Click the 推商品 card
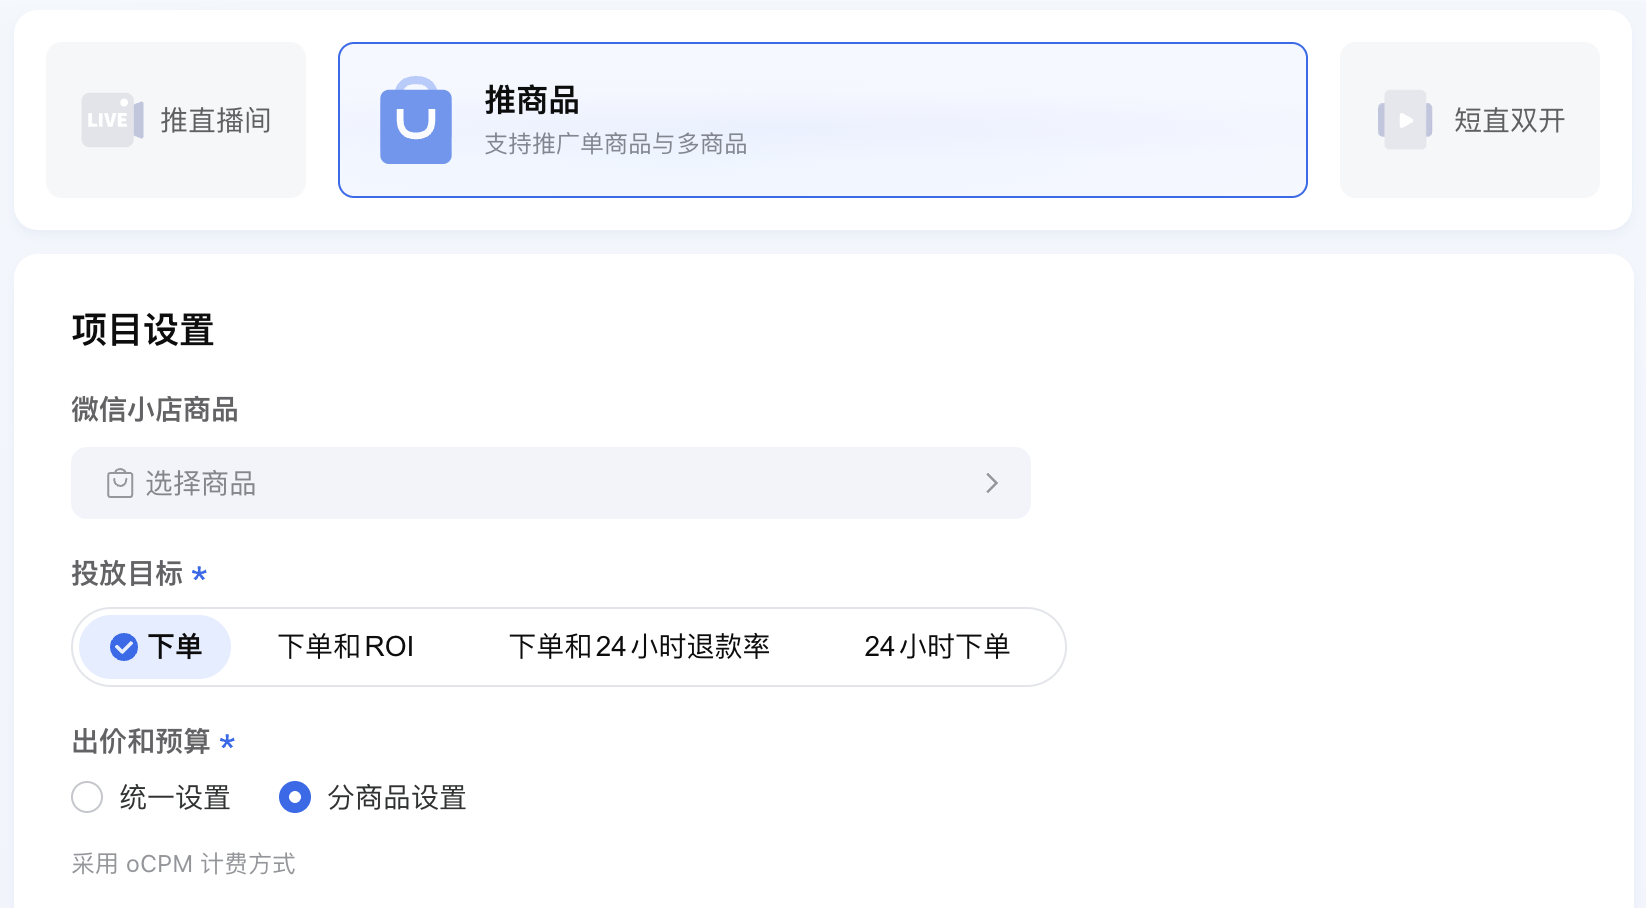 click(x=822, y=119)
